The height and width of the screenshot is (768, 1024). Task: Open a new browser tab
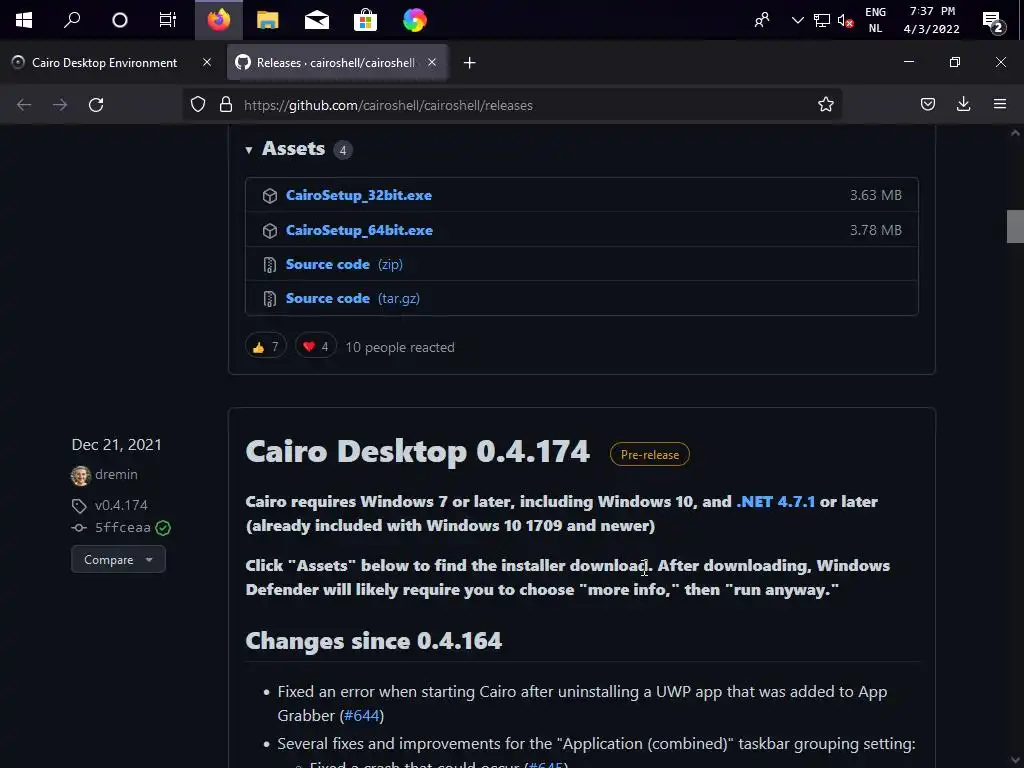(x=470, y=63)
